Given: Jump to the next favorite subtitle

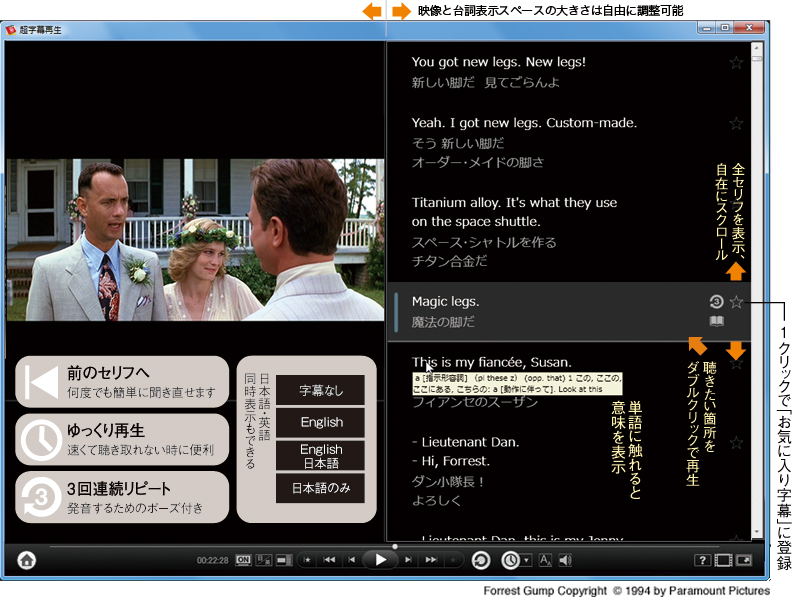Looking at the screenshot, I should pyautogui.click(x=453, y=560).
